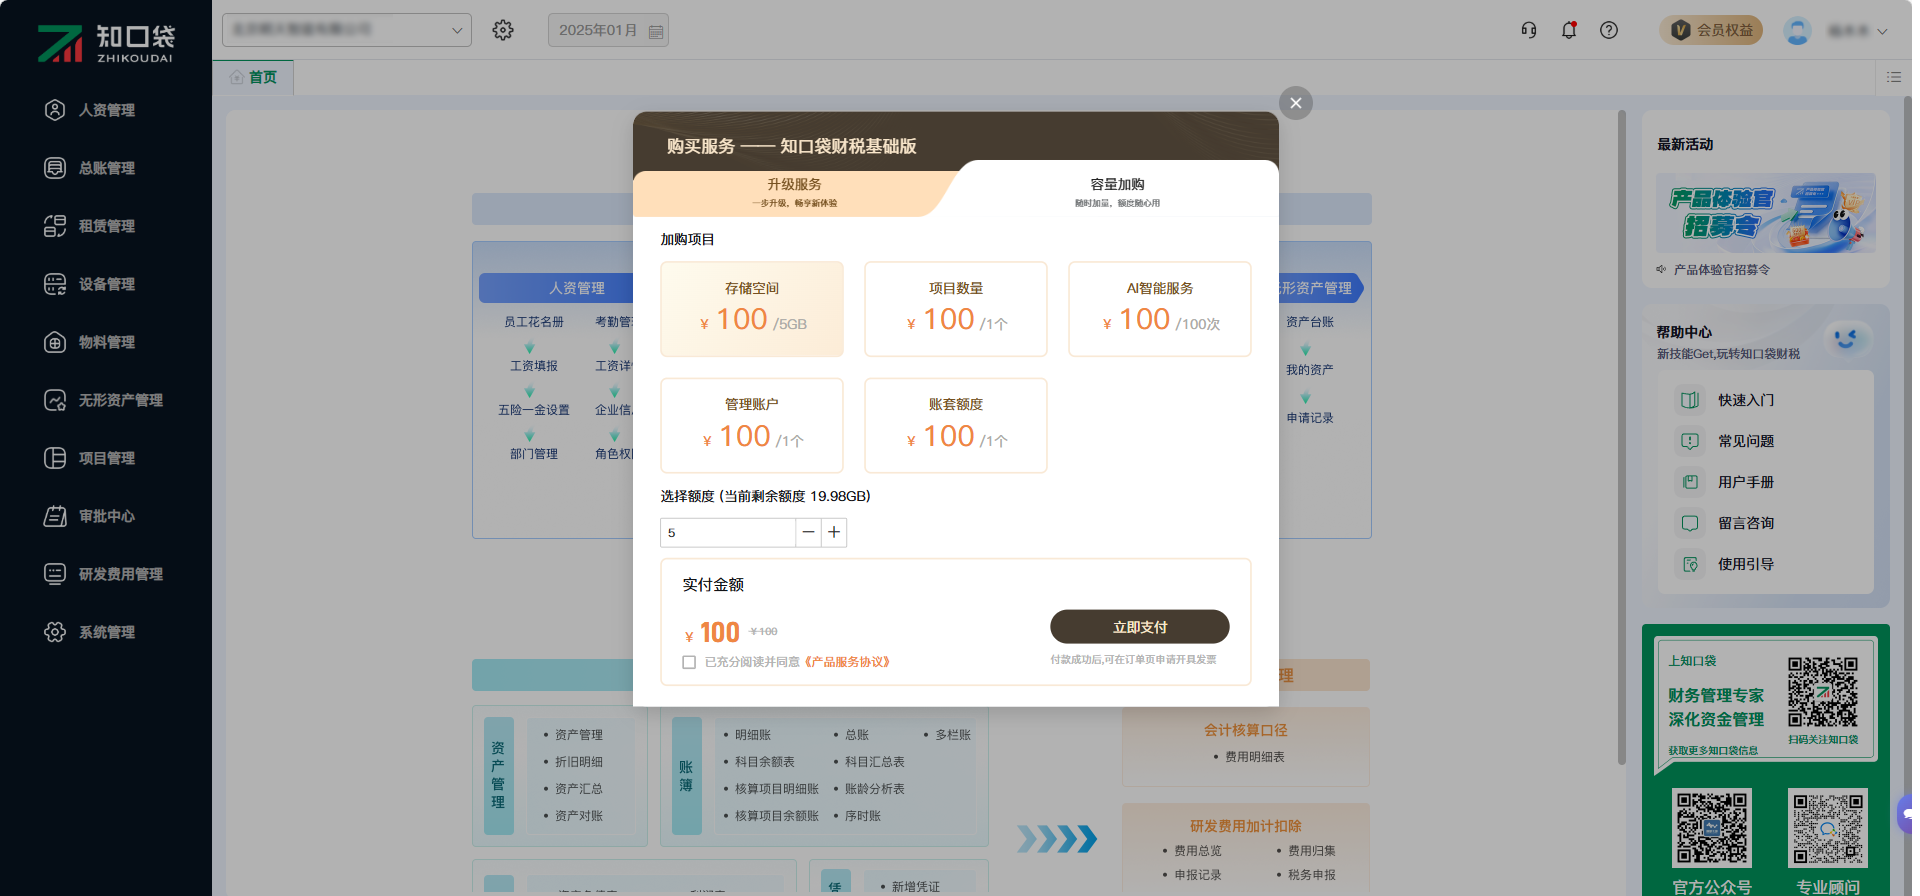1920x896 pixels.
Task: Open the help question mark icon
Action: [1609, 30]
